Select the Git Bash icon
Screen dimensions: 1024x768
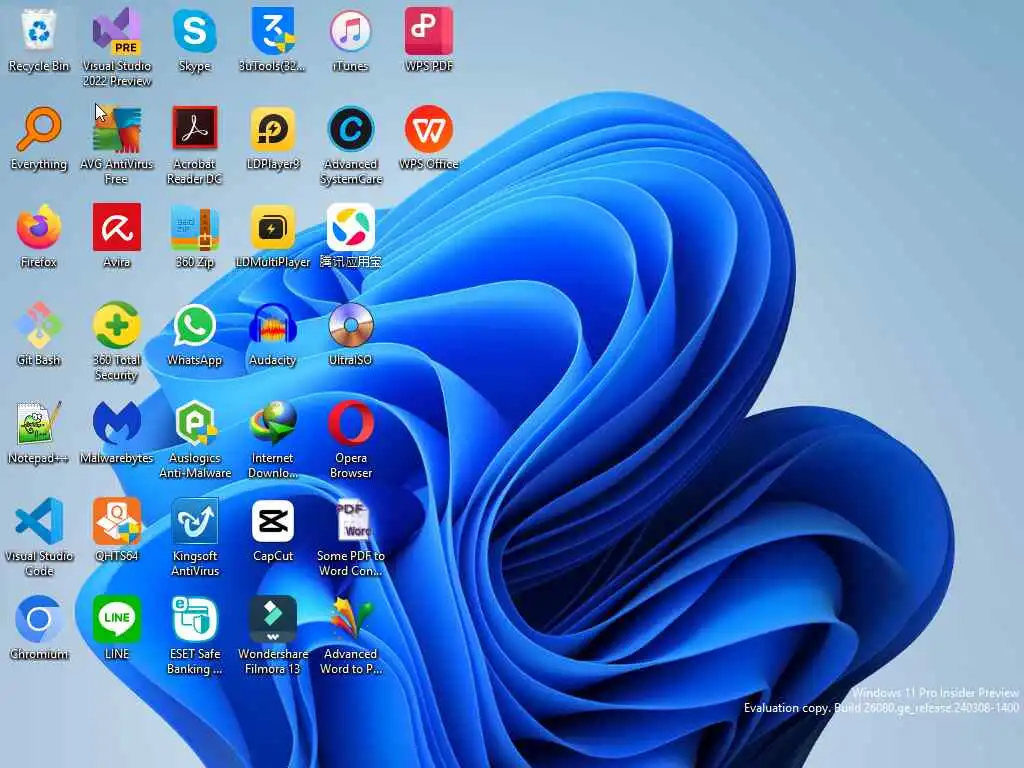(39, 325)
